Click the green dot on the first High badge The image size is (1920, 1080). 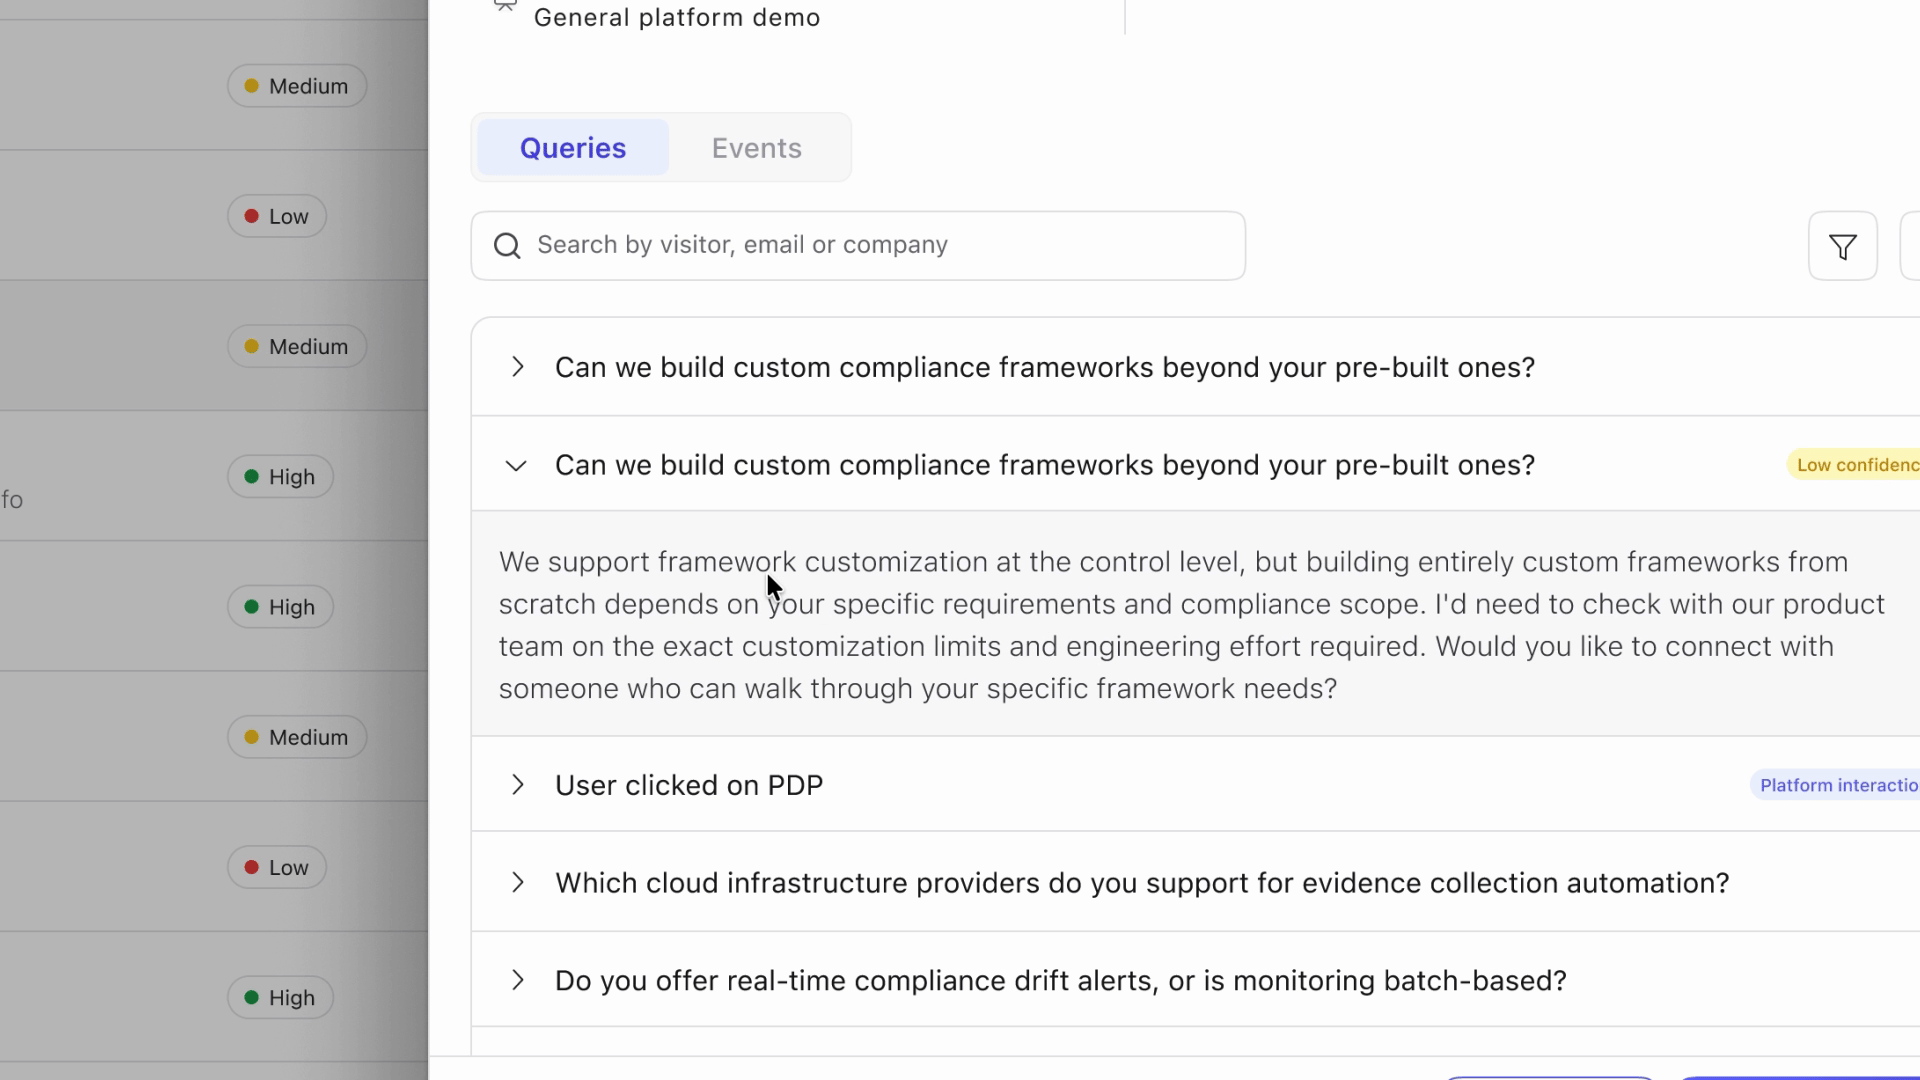click(252, 477)
